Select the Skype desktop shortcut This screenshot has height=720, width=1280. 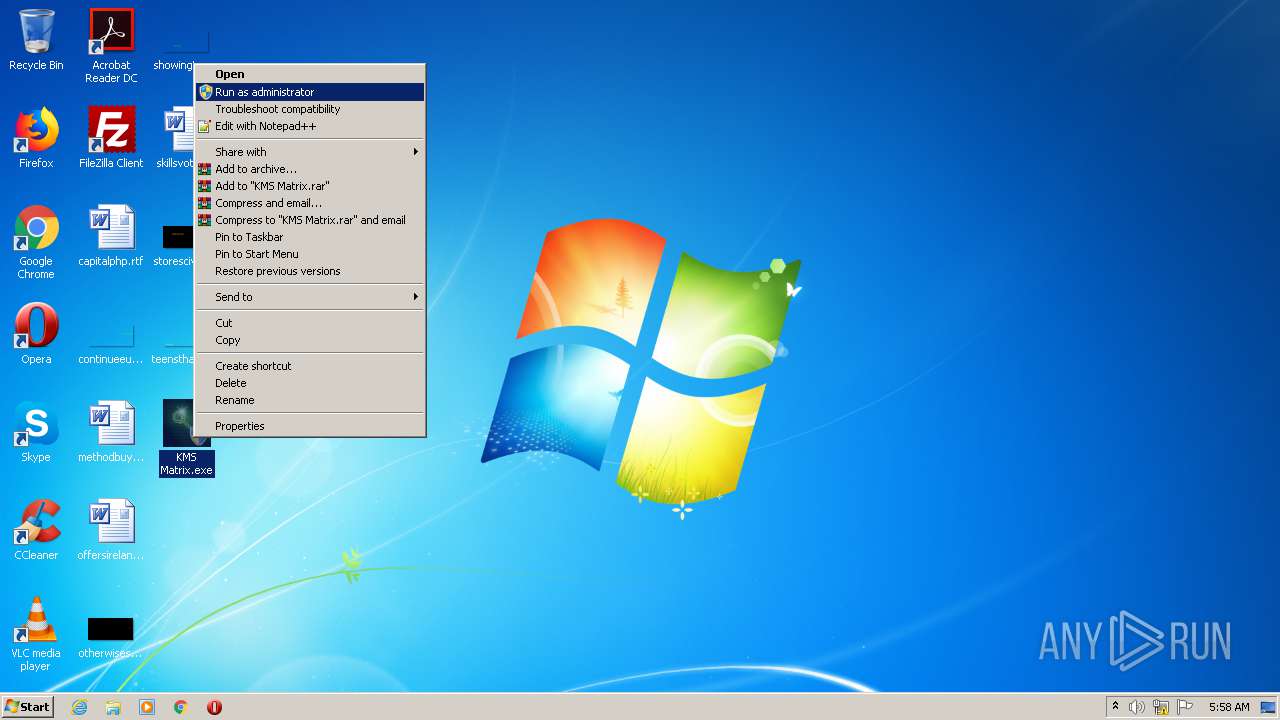(36, 432)
